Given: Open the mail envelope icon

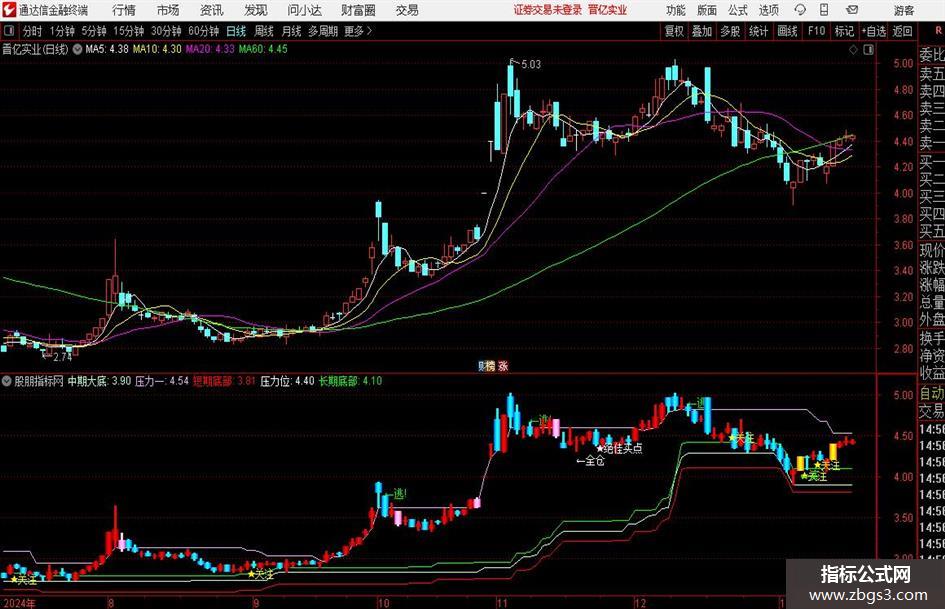Looking at the screenshot, I should coord(852,10).
